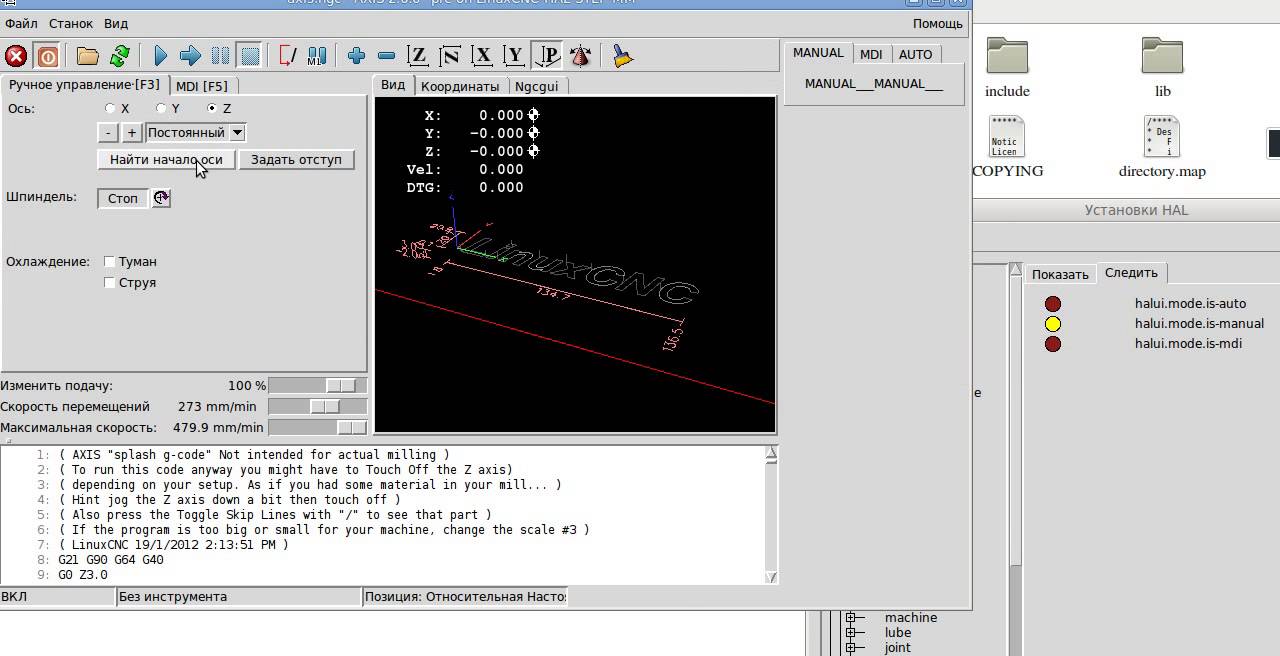Pause program execution in the toolbar

click(x=220, y=56)
